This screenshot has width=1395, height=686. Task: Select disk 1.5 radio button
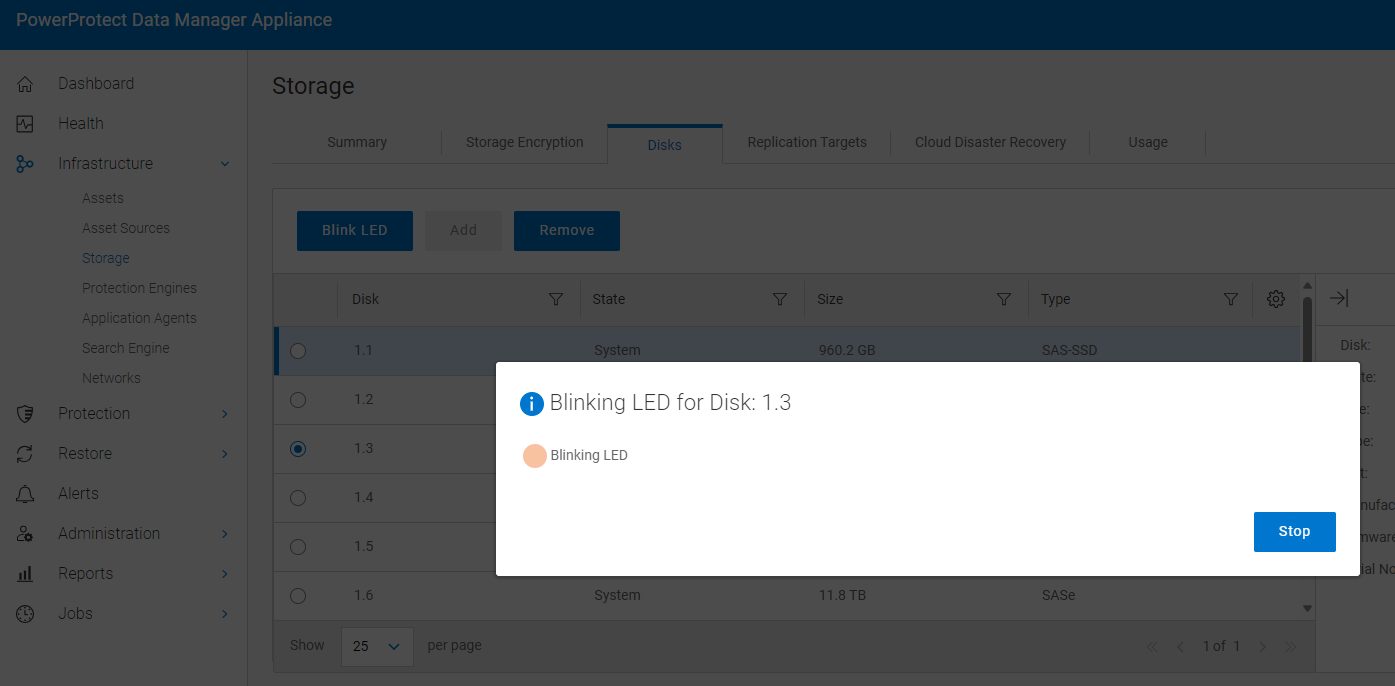[x=297, y=547]
